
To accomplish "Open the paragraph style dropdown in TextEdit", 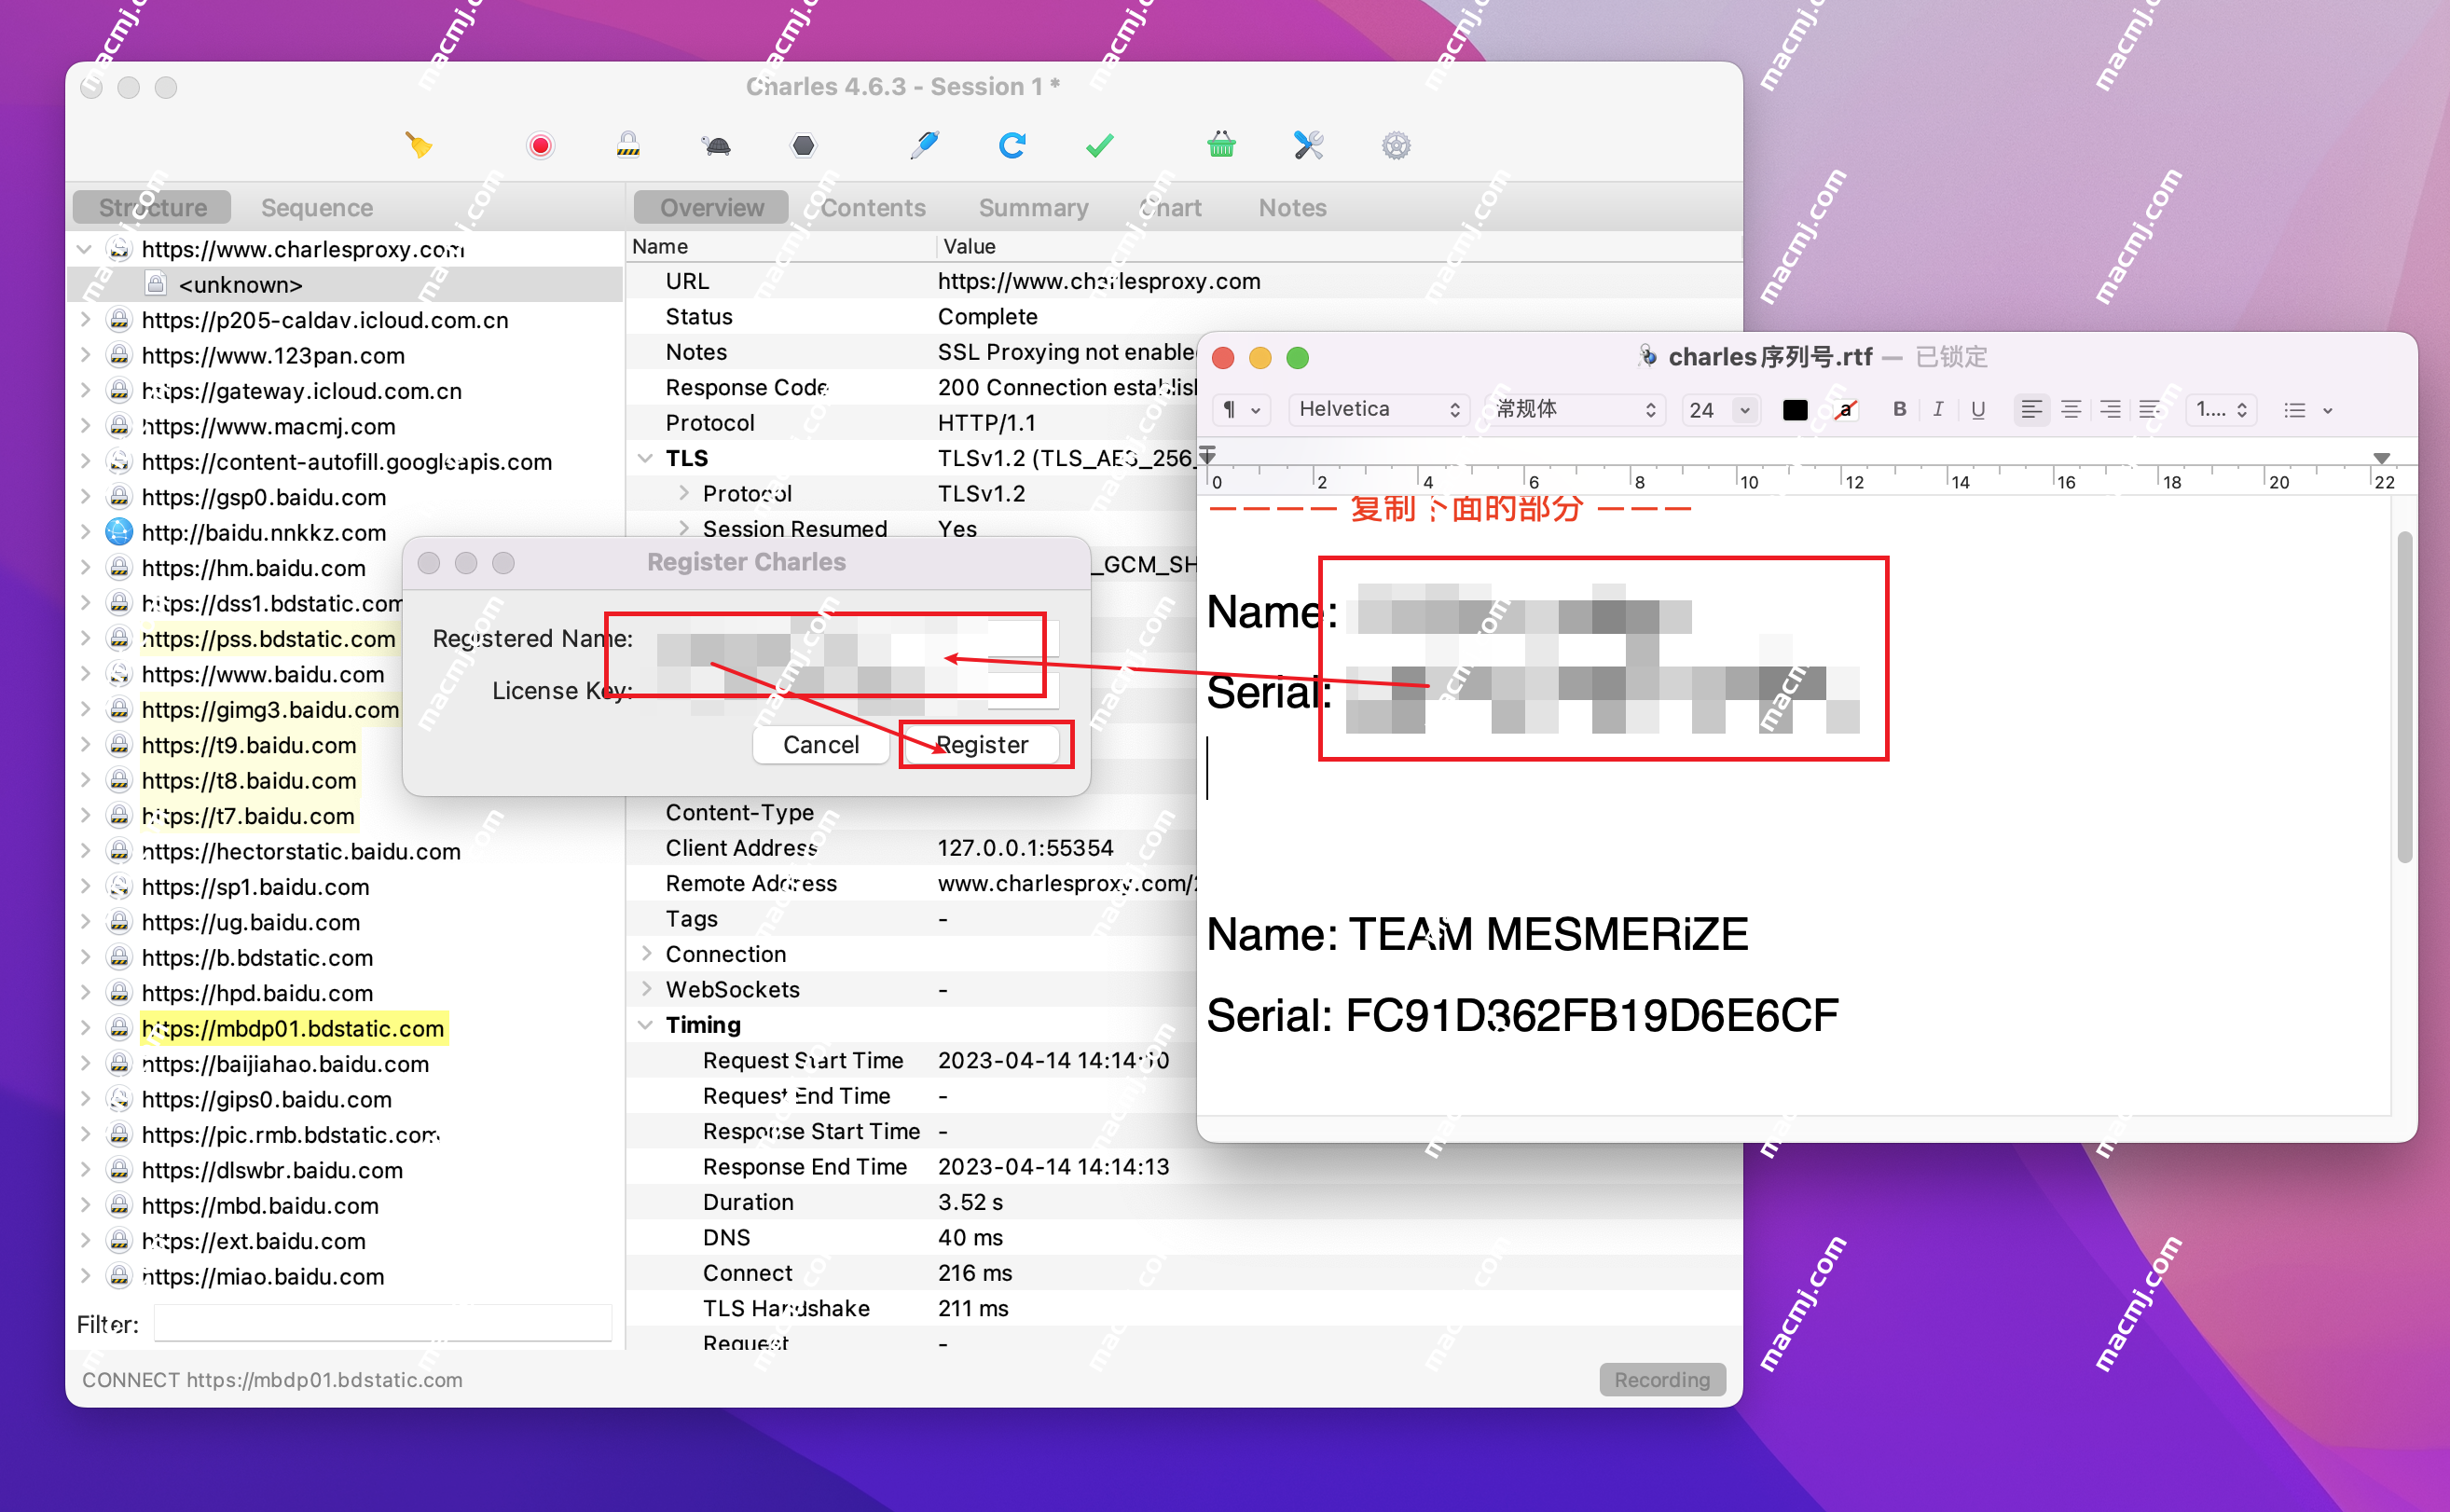I will [x=1240, y=410].
